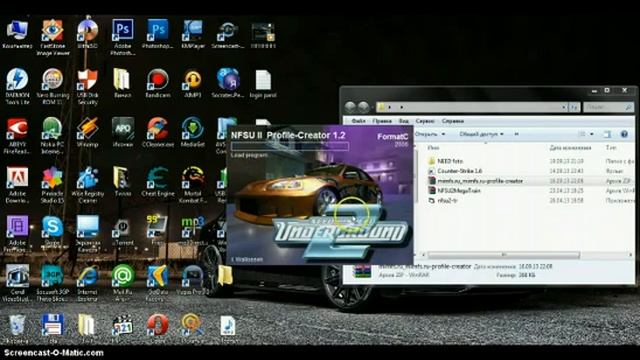The height and width of the screenshot is (360, 640).
Task: Click the Explorer search box
Action: (x=608, y=107)
